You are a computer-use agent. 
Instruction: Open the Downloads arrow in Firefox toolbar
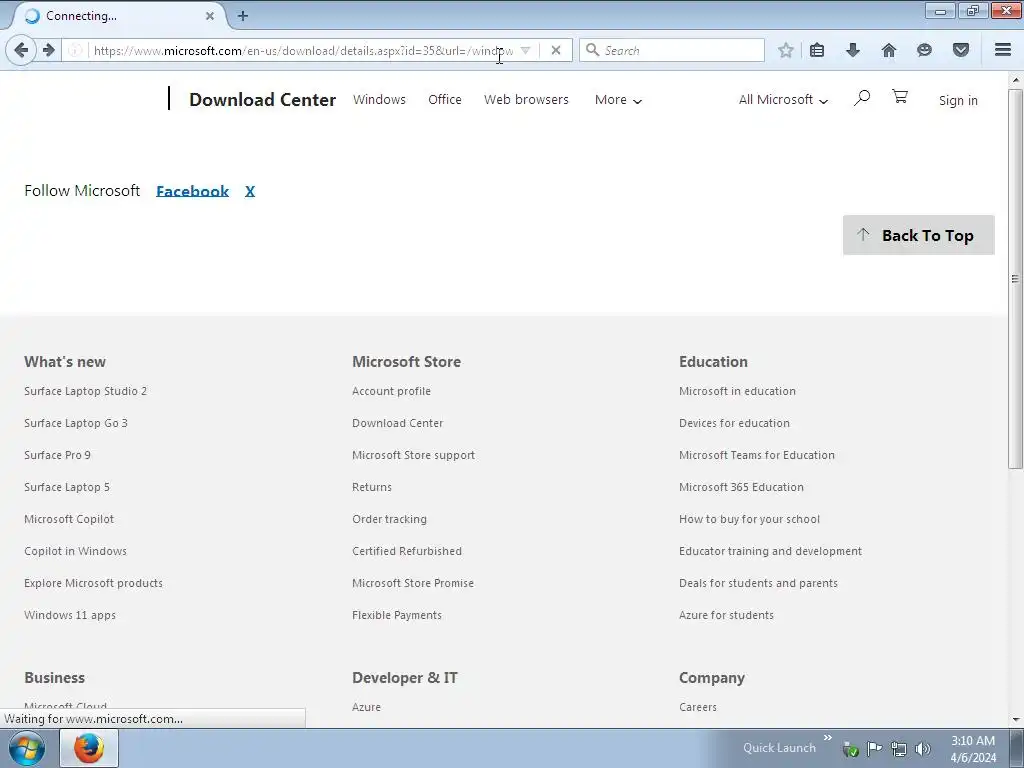(x=853, y=50)
